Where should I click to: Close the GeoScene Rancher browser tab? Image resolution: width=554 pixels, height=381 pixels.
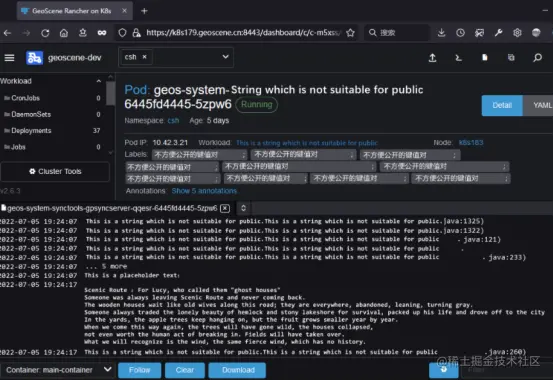pyautogui.click(x=124, y=11)
